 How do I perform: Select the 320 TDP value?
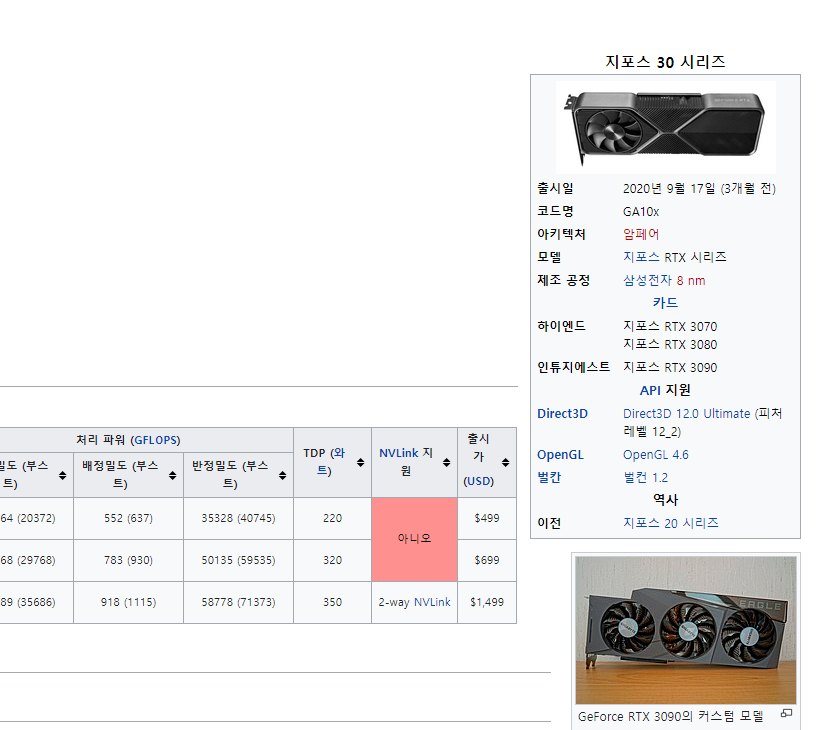pos(333,560)
